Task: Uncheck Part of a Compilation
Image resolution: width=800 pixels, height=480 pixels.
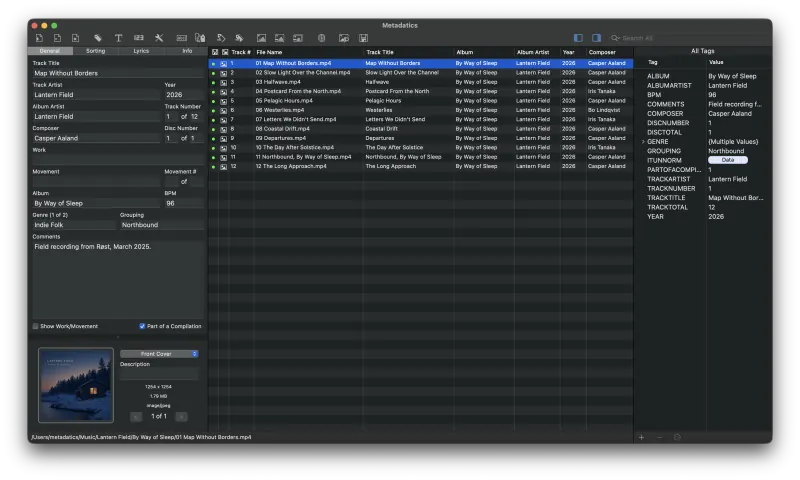Action: [x=142, y=326]
